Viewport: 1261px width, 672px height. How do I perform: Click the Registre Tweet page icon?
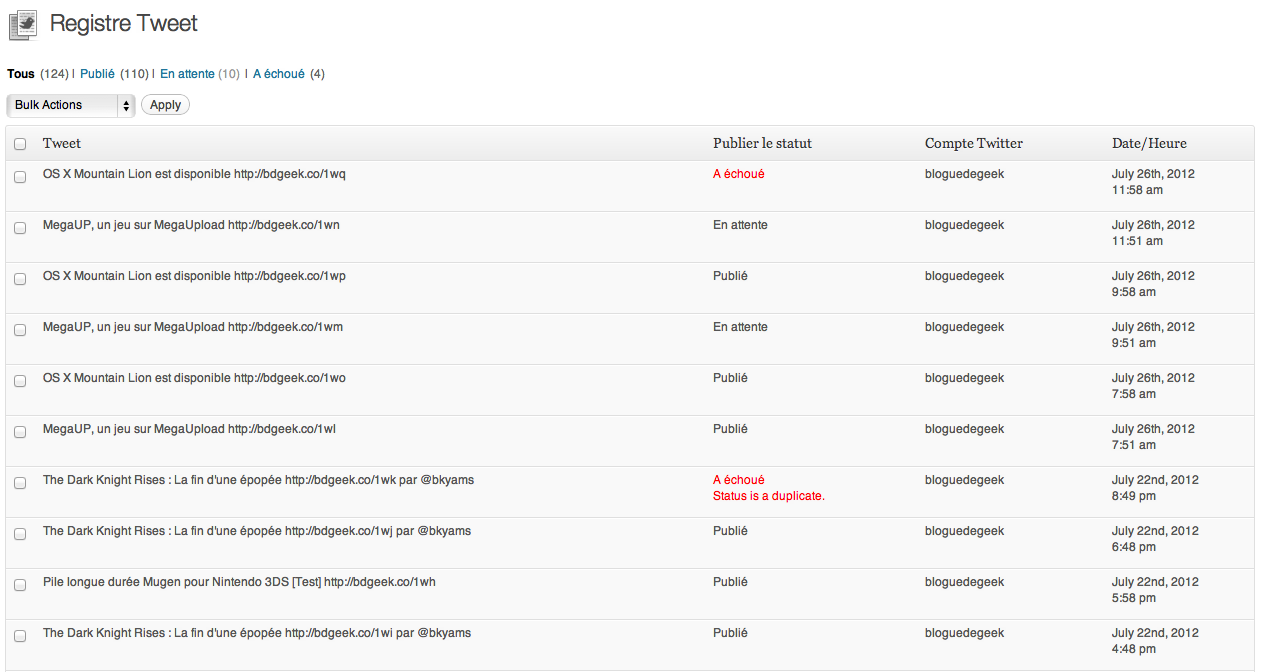point(23,24)
